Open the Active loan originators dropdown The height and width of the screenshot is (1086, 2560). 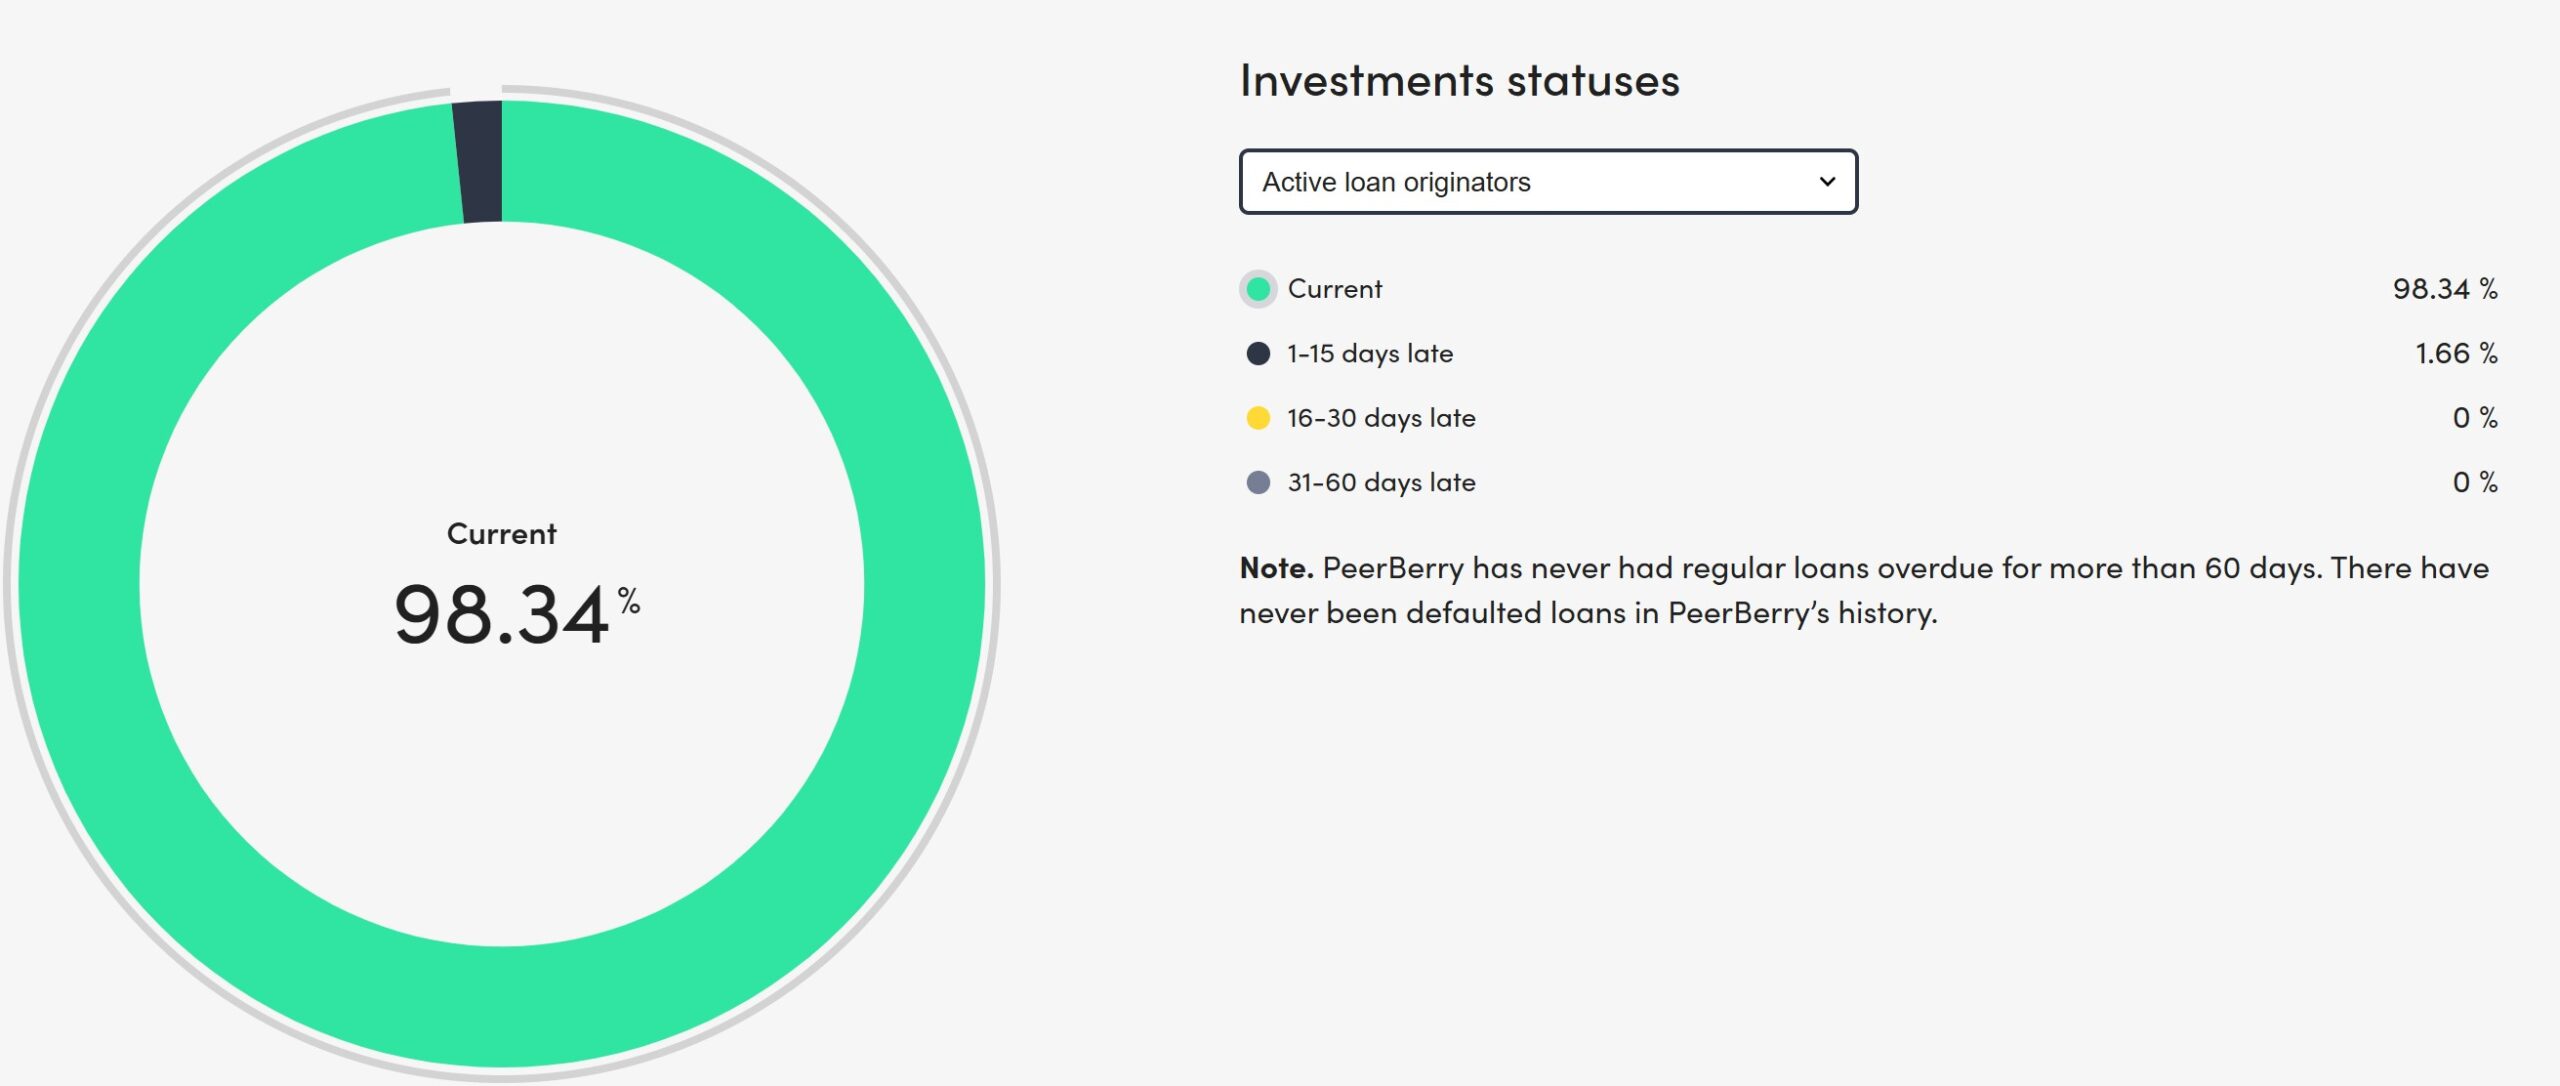pyautogui.click(x=1548, y=181)
